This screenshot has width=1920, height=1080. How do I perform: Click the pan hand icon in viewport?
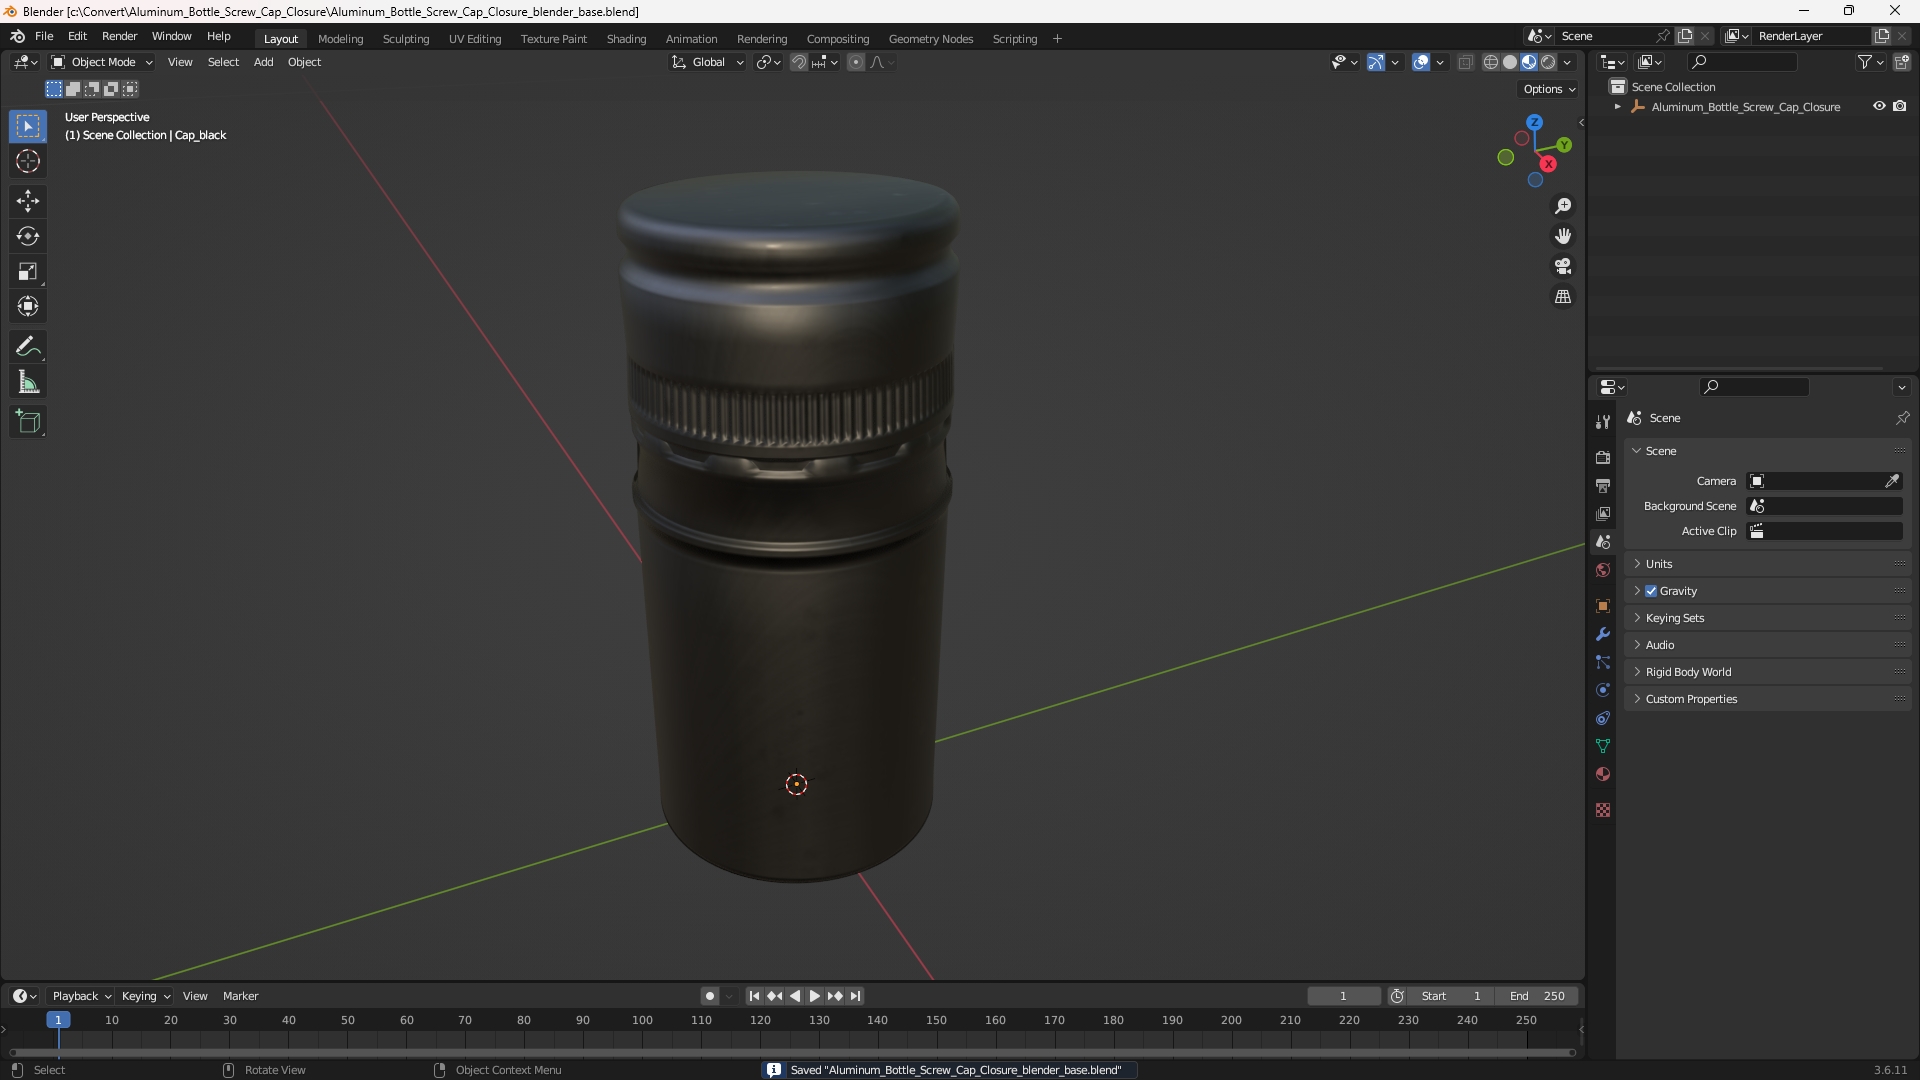(x=1563, y=236)
